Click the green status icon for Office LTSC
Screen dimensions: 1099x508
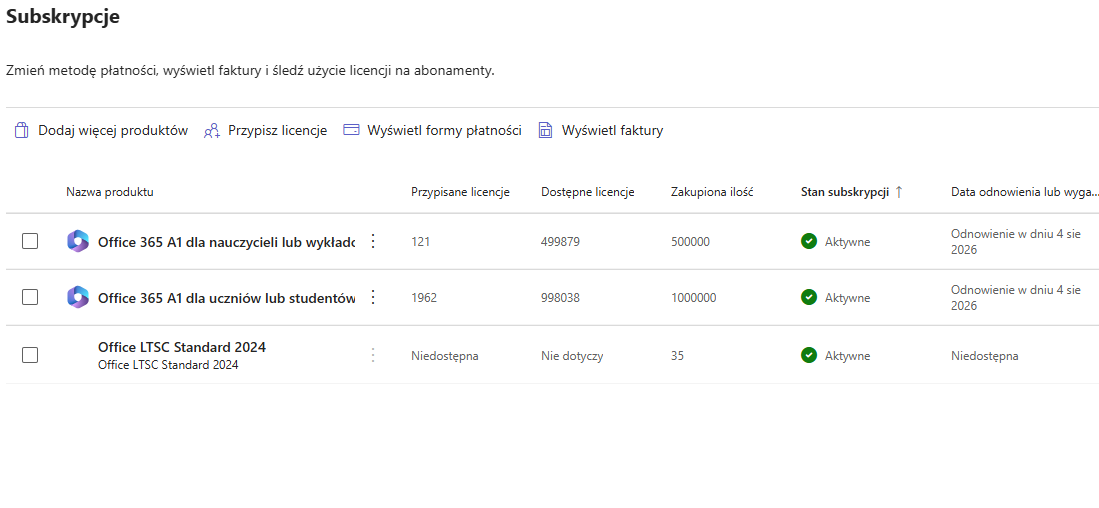809,355
